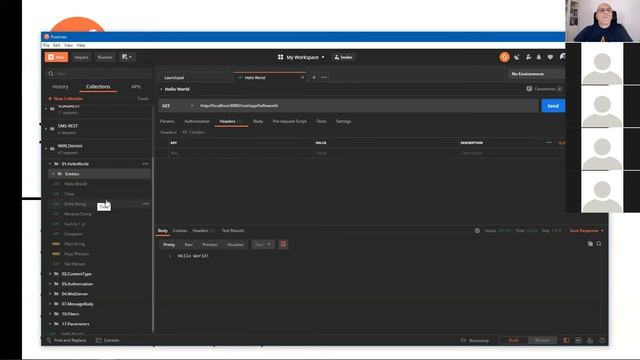This screenshot has height=360, width=640.
Task: Open Bootcamp in the status bar
Action: tap(475, 340)
